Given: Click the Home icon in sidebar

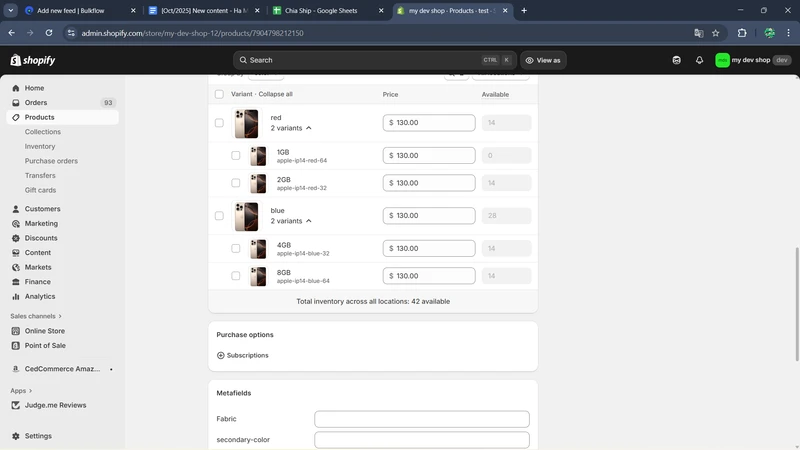Looking at the screenshot, I should pyautogui.click(x=16, y=88).
